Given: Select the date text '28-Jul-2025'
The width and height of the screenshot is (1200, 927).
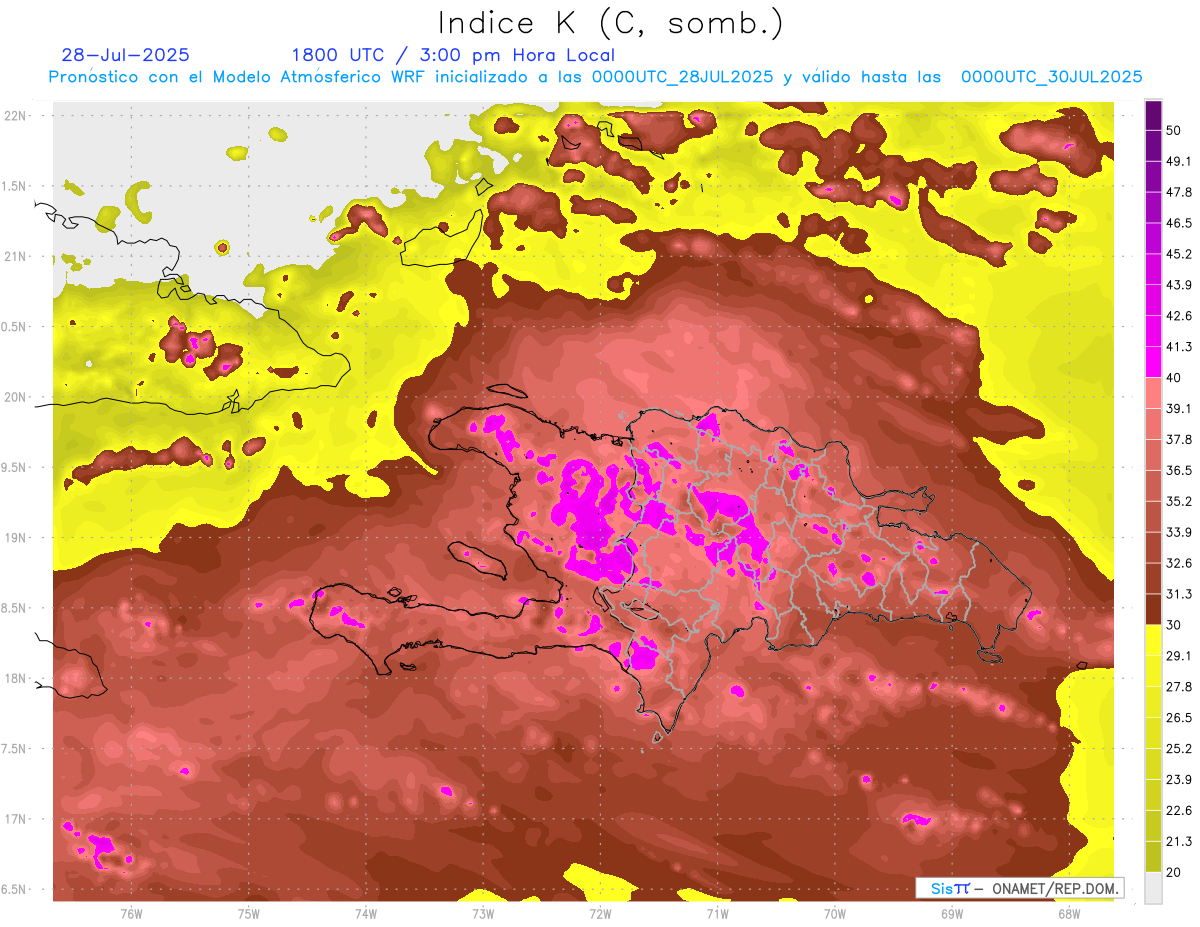Looking at the screenshot, I should click(125, 55).
